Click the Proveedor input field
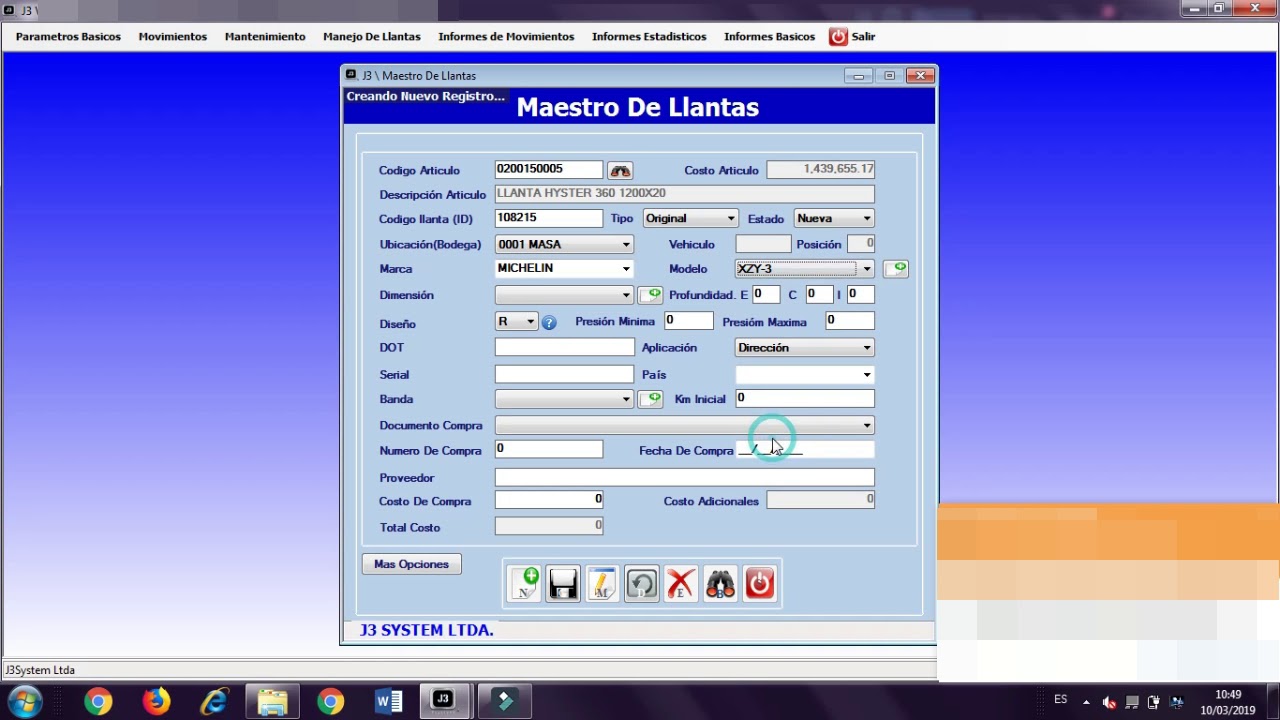This screenshot has height=720, width=1280. tap(685, 478)
